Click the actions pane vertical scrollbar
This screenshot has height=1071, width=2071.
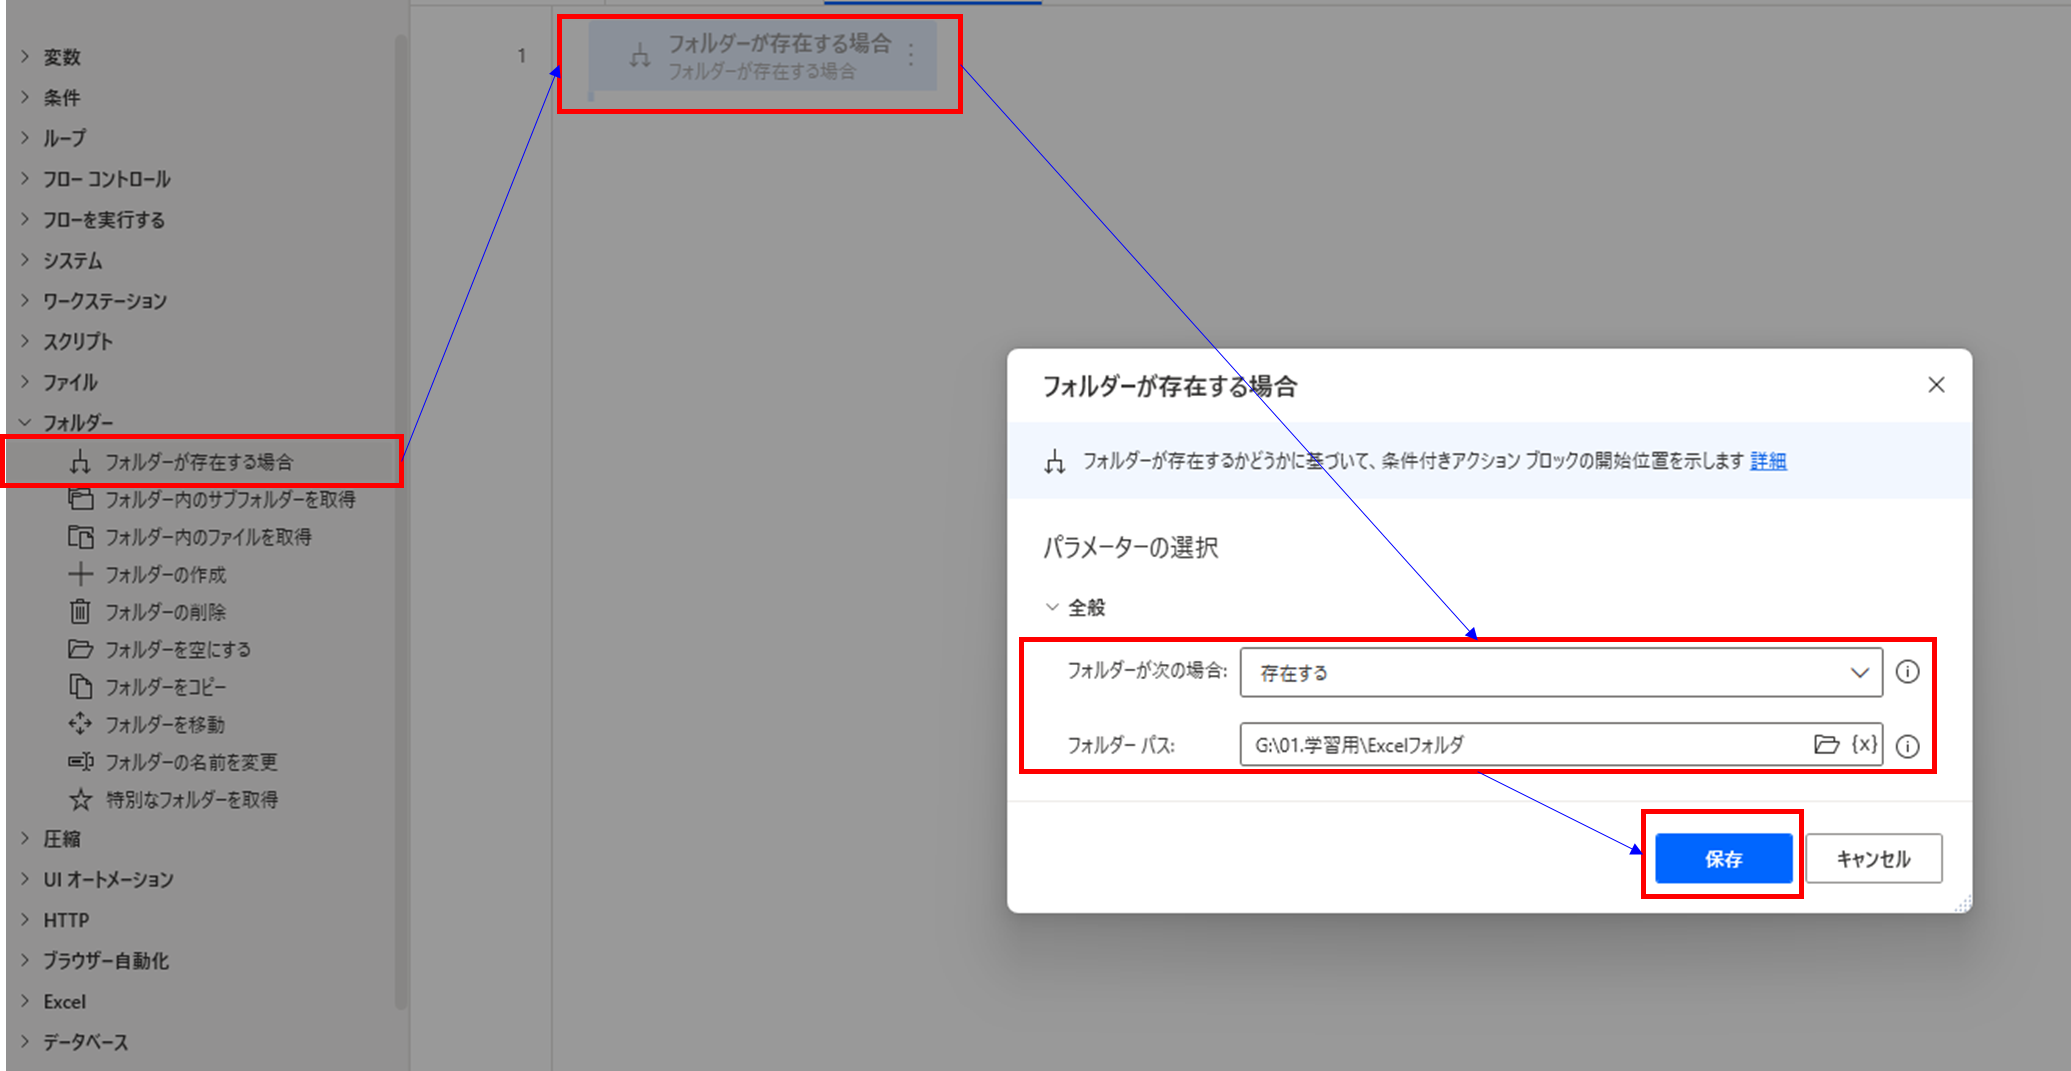click(x=401, y=522)
